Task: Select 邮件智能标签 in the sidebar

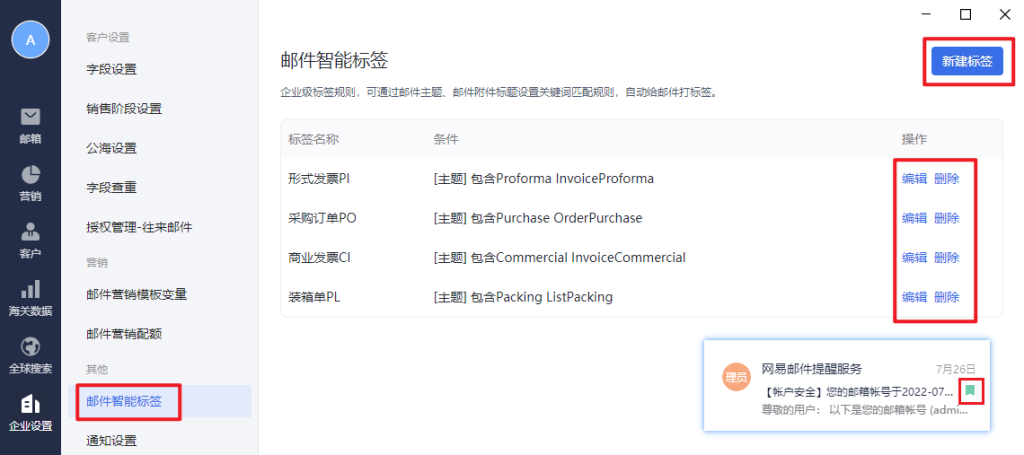Action: 124,401
